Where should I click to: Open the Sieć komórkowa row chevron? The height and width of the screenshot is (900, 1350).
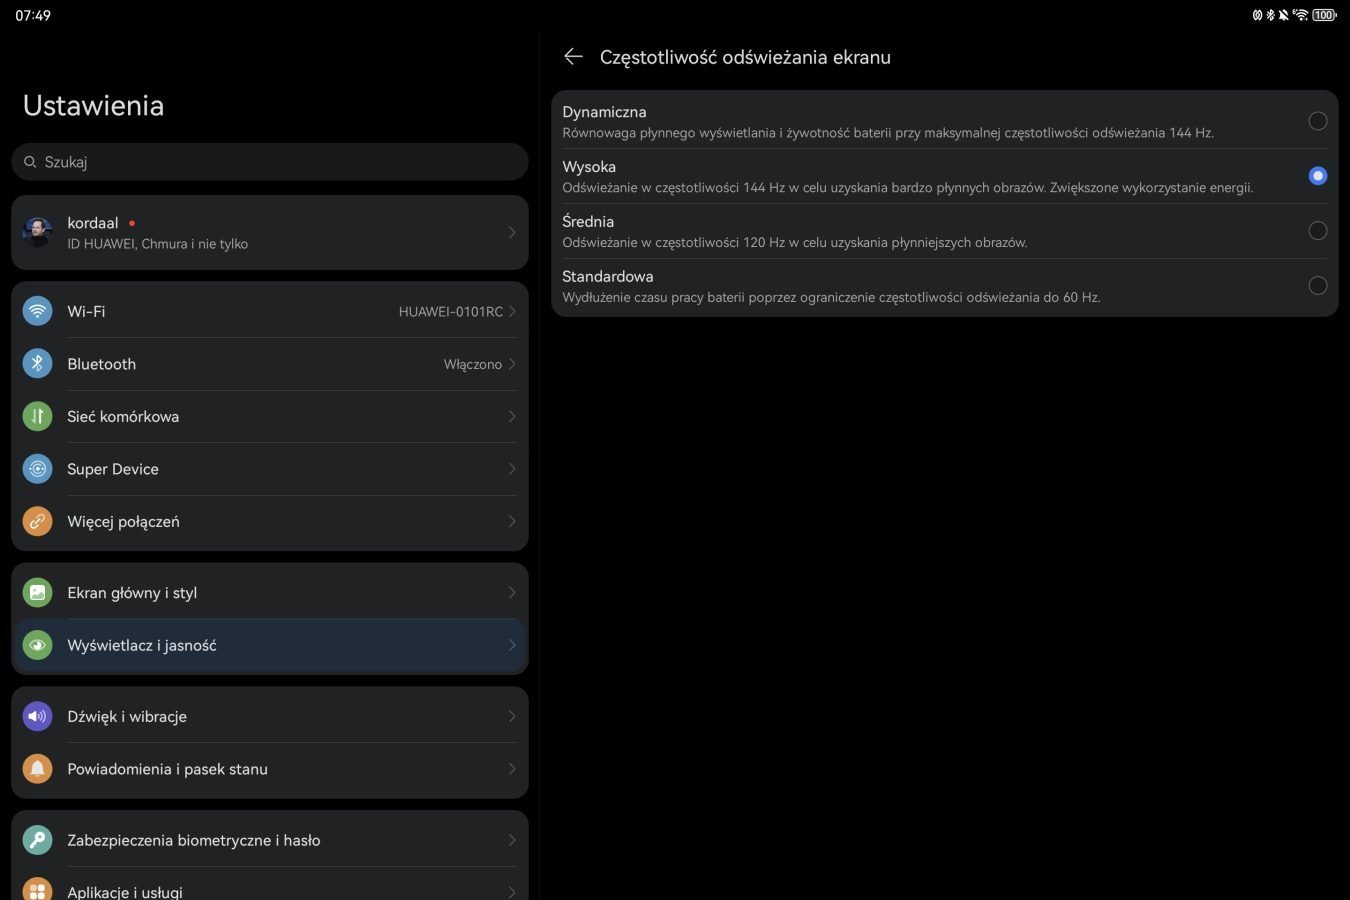[512, 416]
